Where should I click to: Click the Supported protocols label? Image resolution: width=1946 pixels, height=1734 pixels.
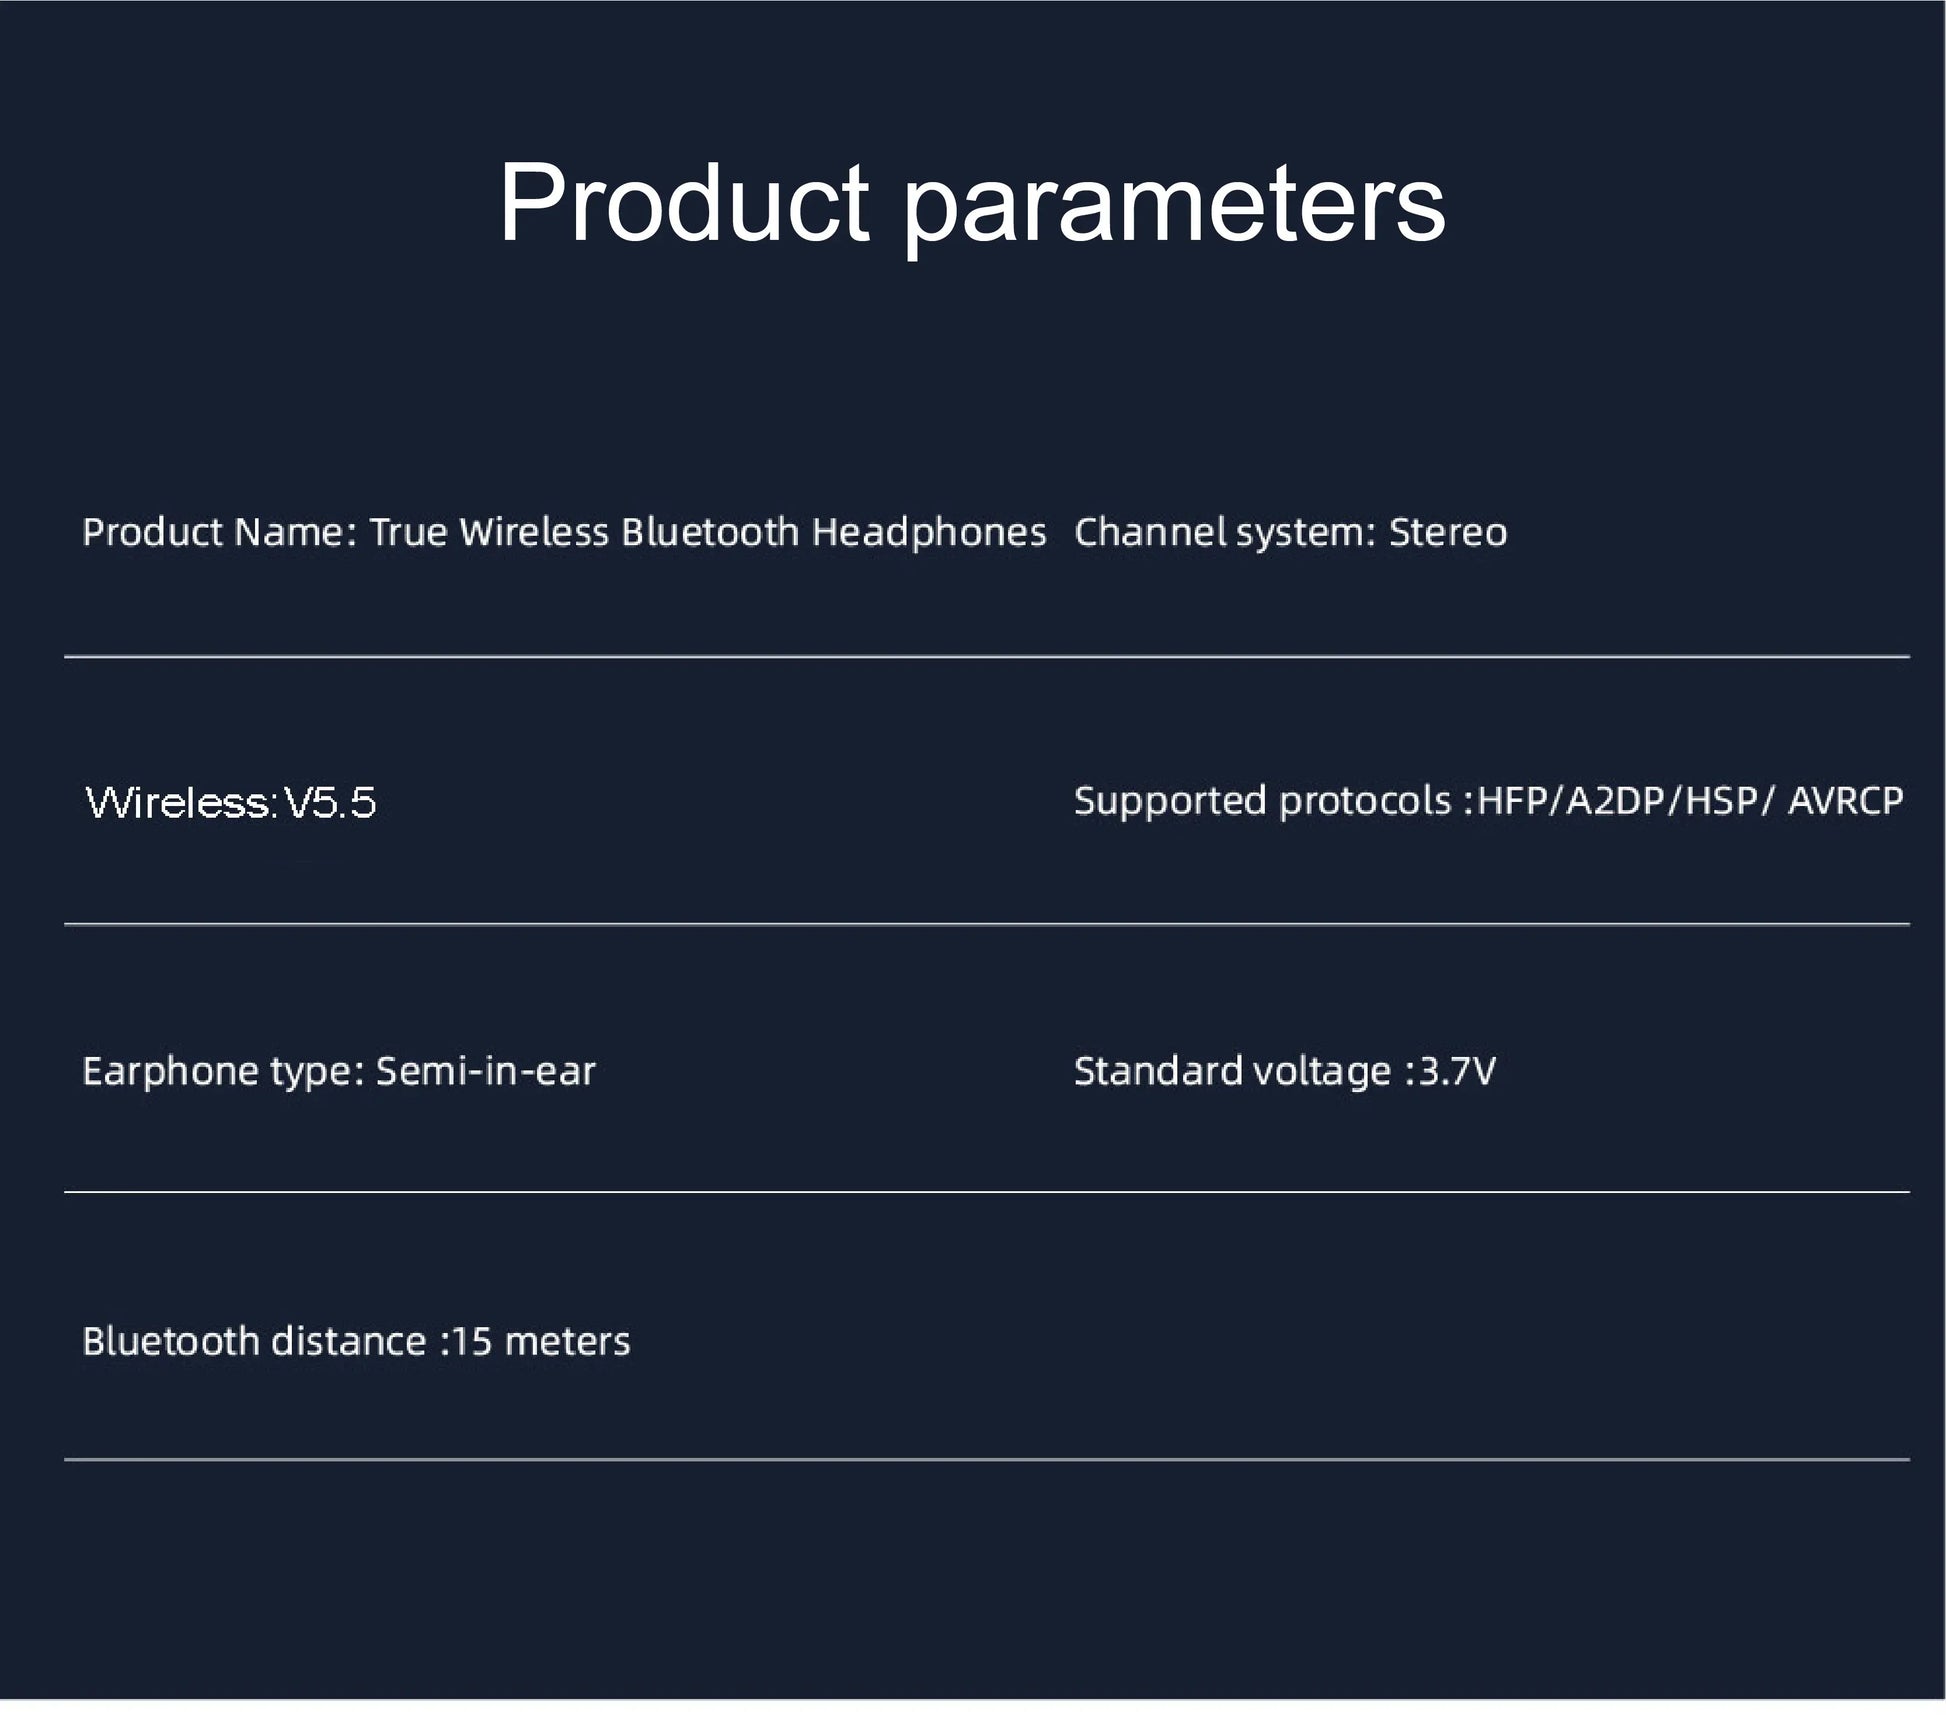[x=1262, y=802]
